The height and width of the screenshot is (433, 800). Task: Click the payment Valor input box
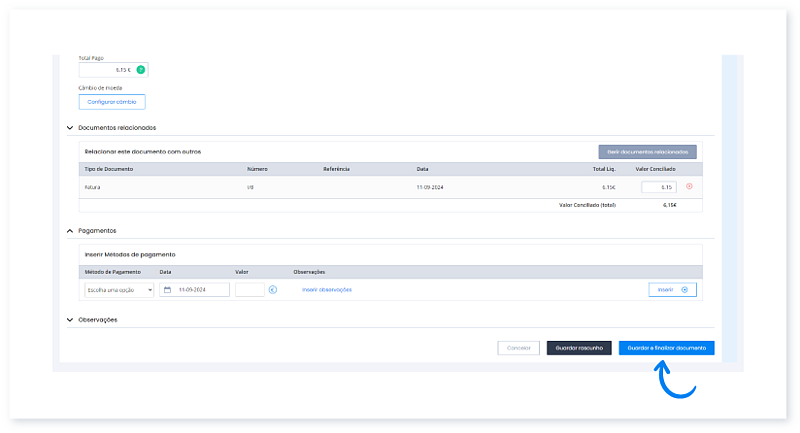coord(250,290)
